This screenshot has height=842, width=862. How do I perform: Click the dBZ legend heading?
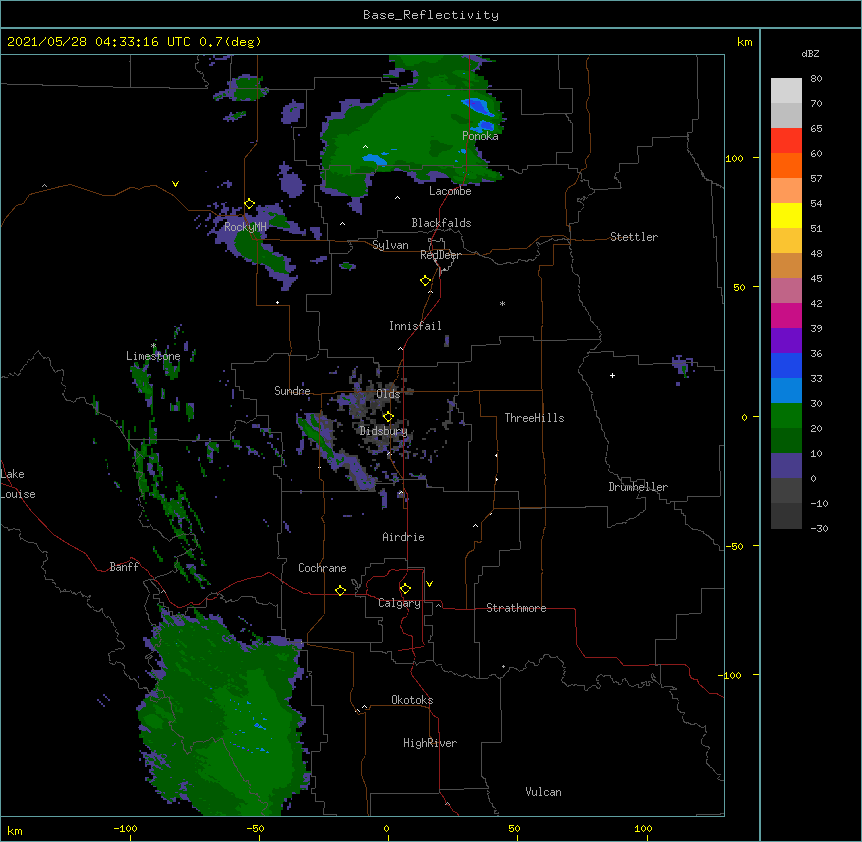(x=810, y=53)
